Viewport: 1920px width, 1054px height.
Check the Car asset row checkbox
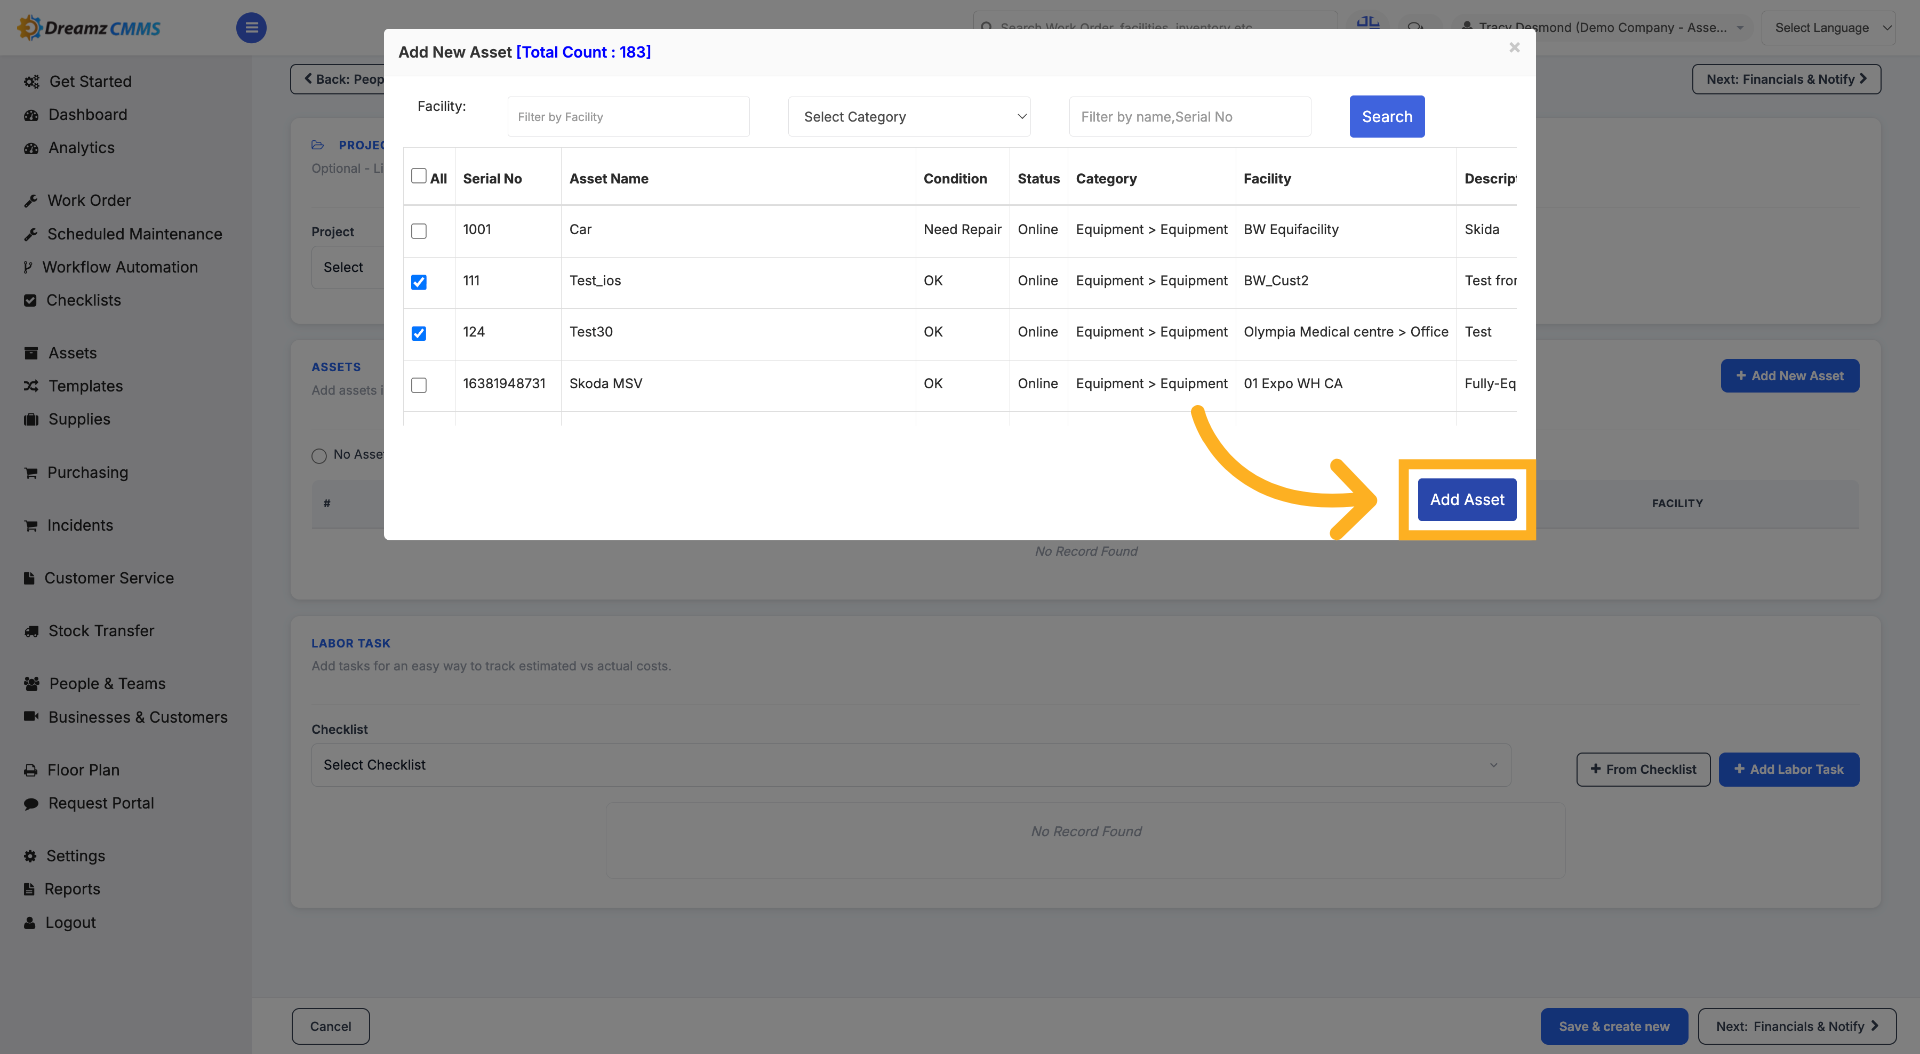419,231
